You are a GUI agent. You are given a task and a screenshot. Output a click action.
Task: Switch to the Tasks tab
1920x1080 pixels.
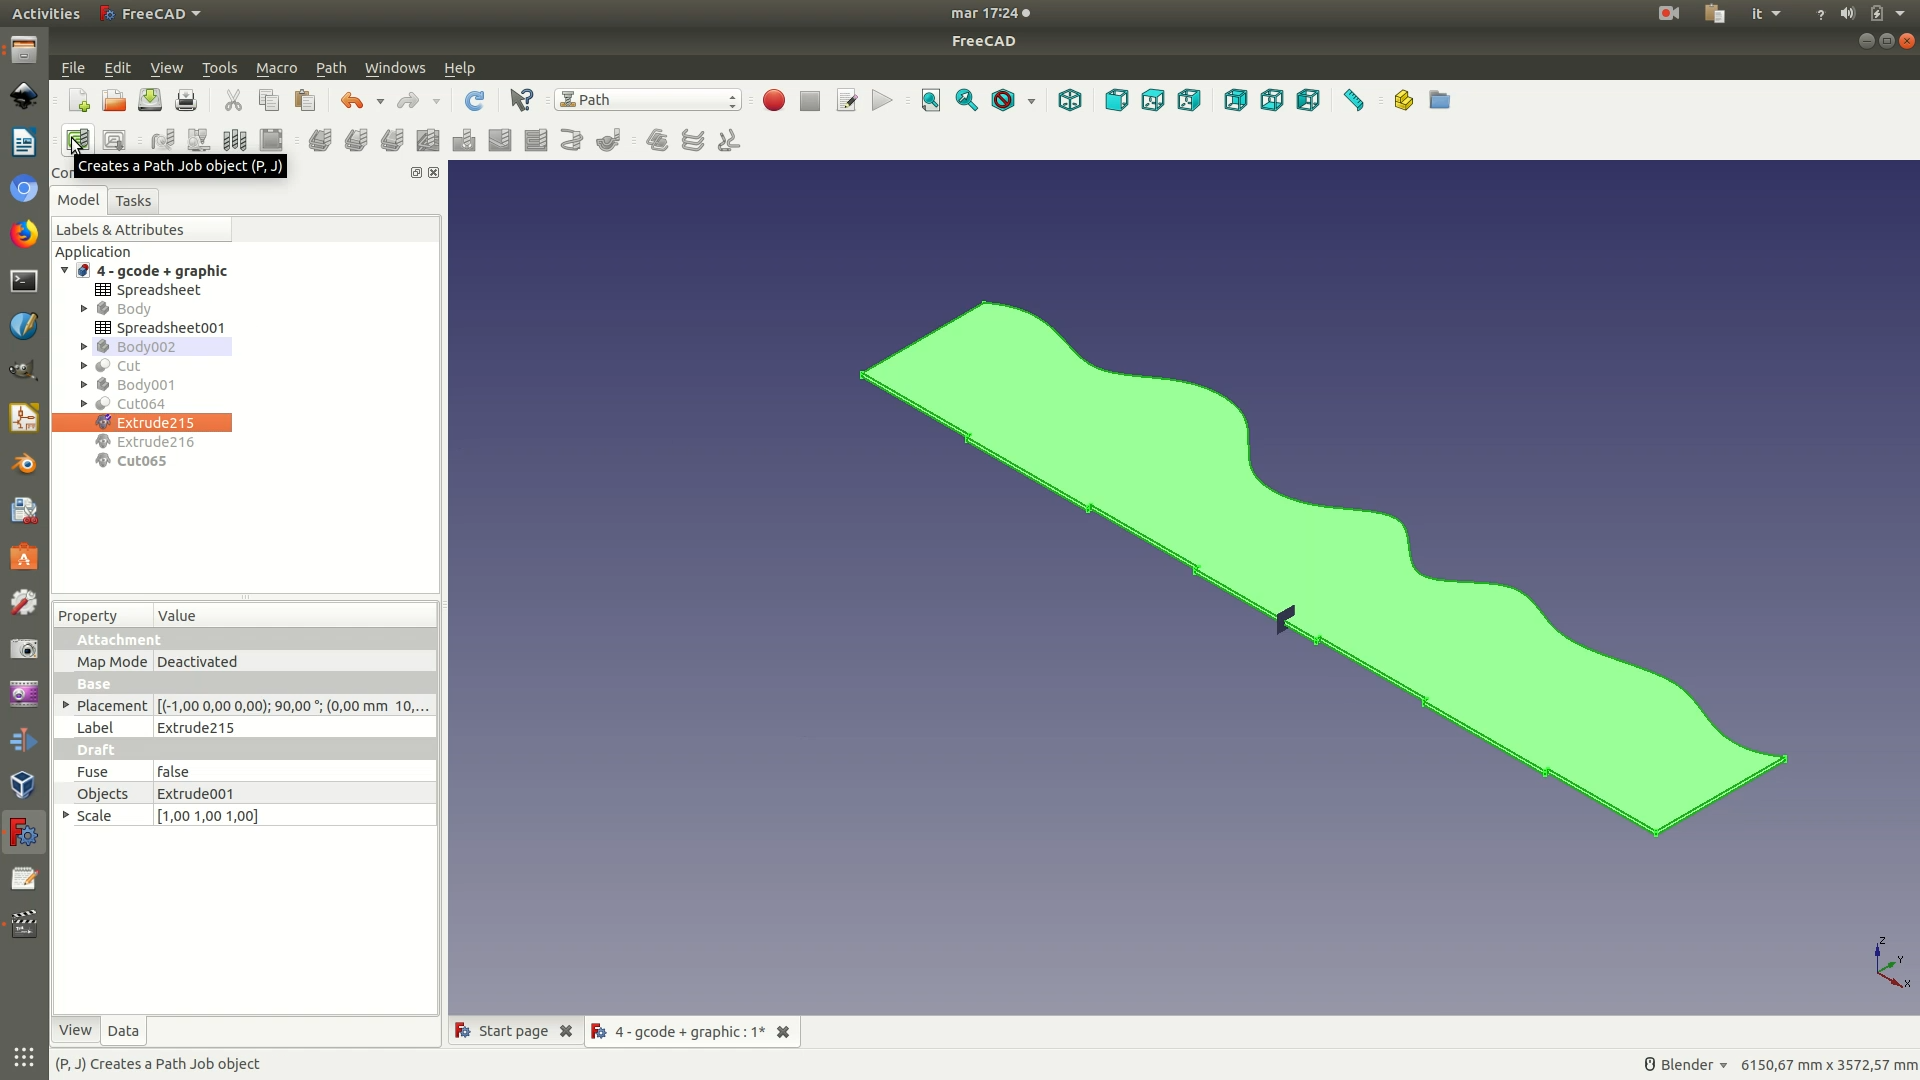point(133,201)
